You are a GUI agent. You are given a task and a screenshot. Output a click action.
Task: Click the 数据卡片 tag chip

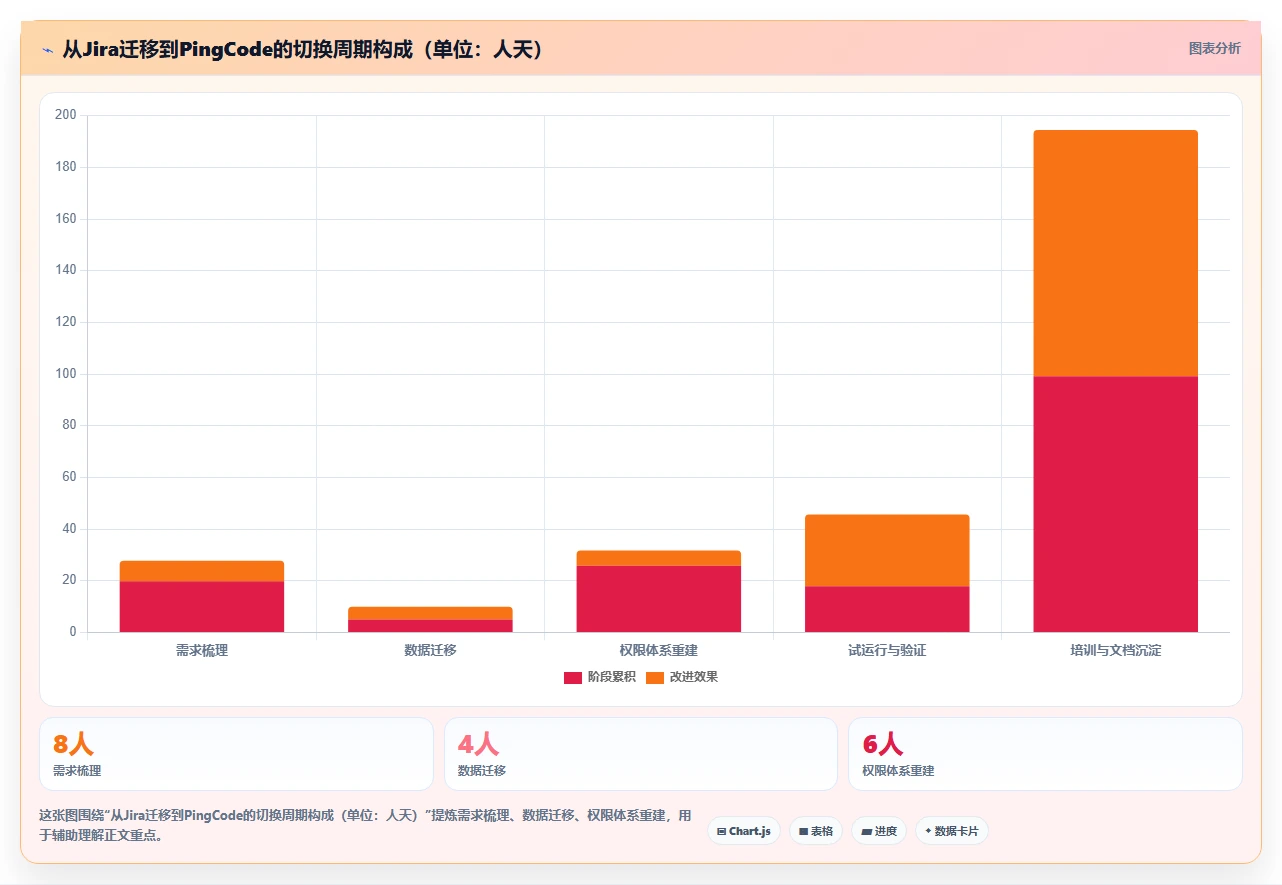[952, 831]
